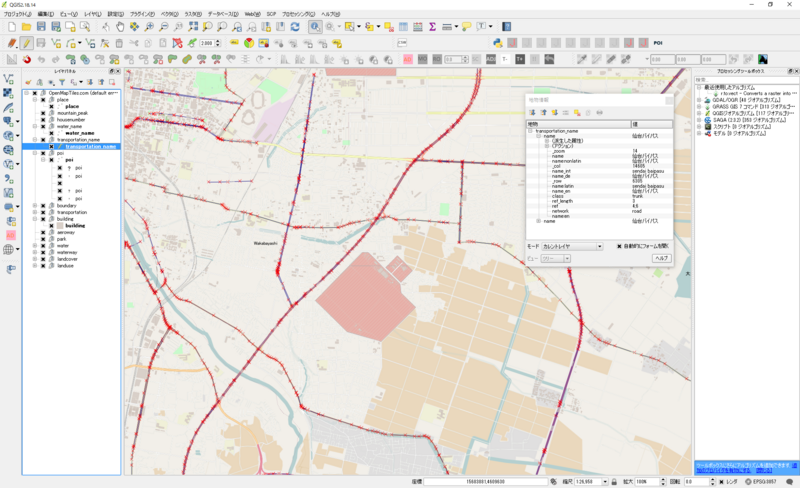Expand the GDAL/OGR algorithms group
Image resolution: width=800 pixels, height=488 pixels.
699,101
